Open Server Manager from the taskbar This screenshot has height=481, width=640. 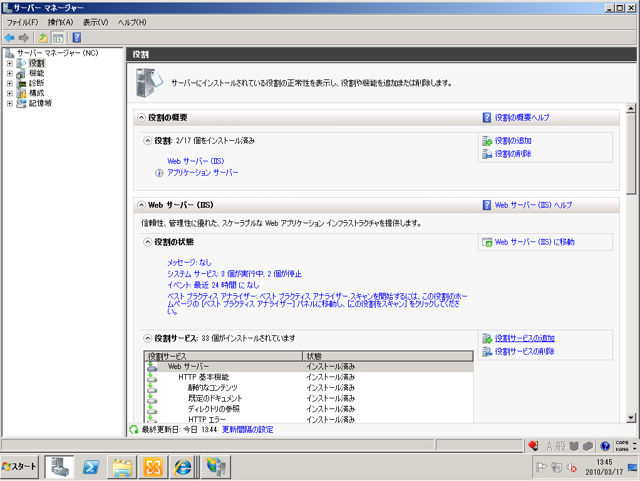[59, 467]
